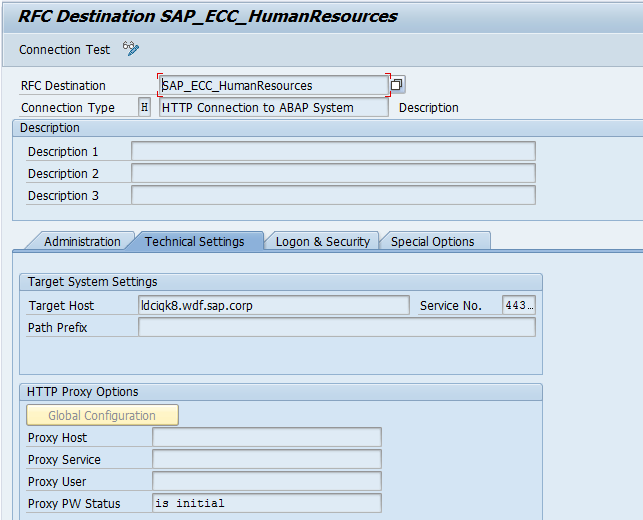643x520 pixels.
Task: Click the Path Prefix input field
Action: click(336, 327)
